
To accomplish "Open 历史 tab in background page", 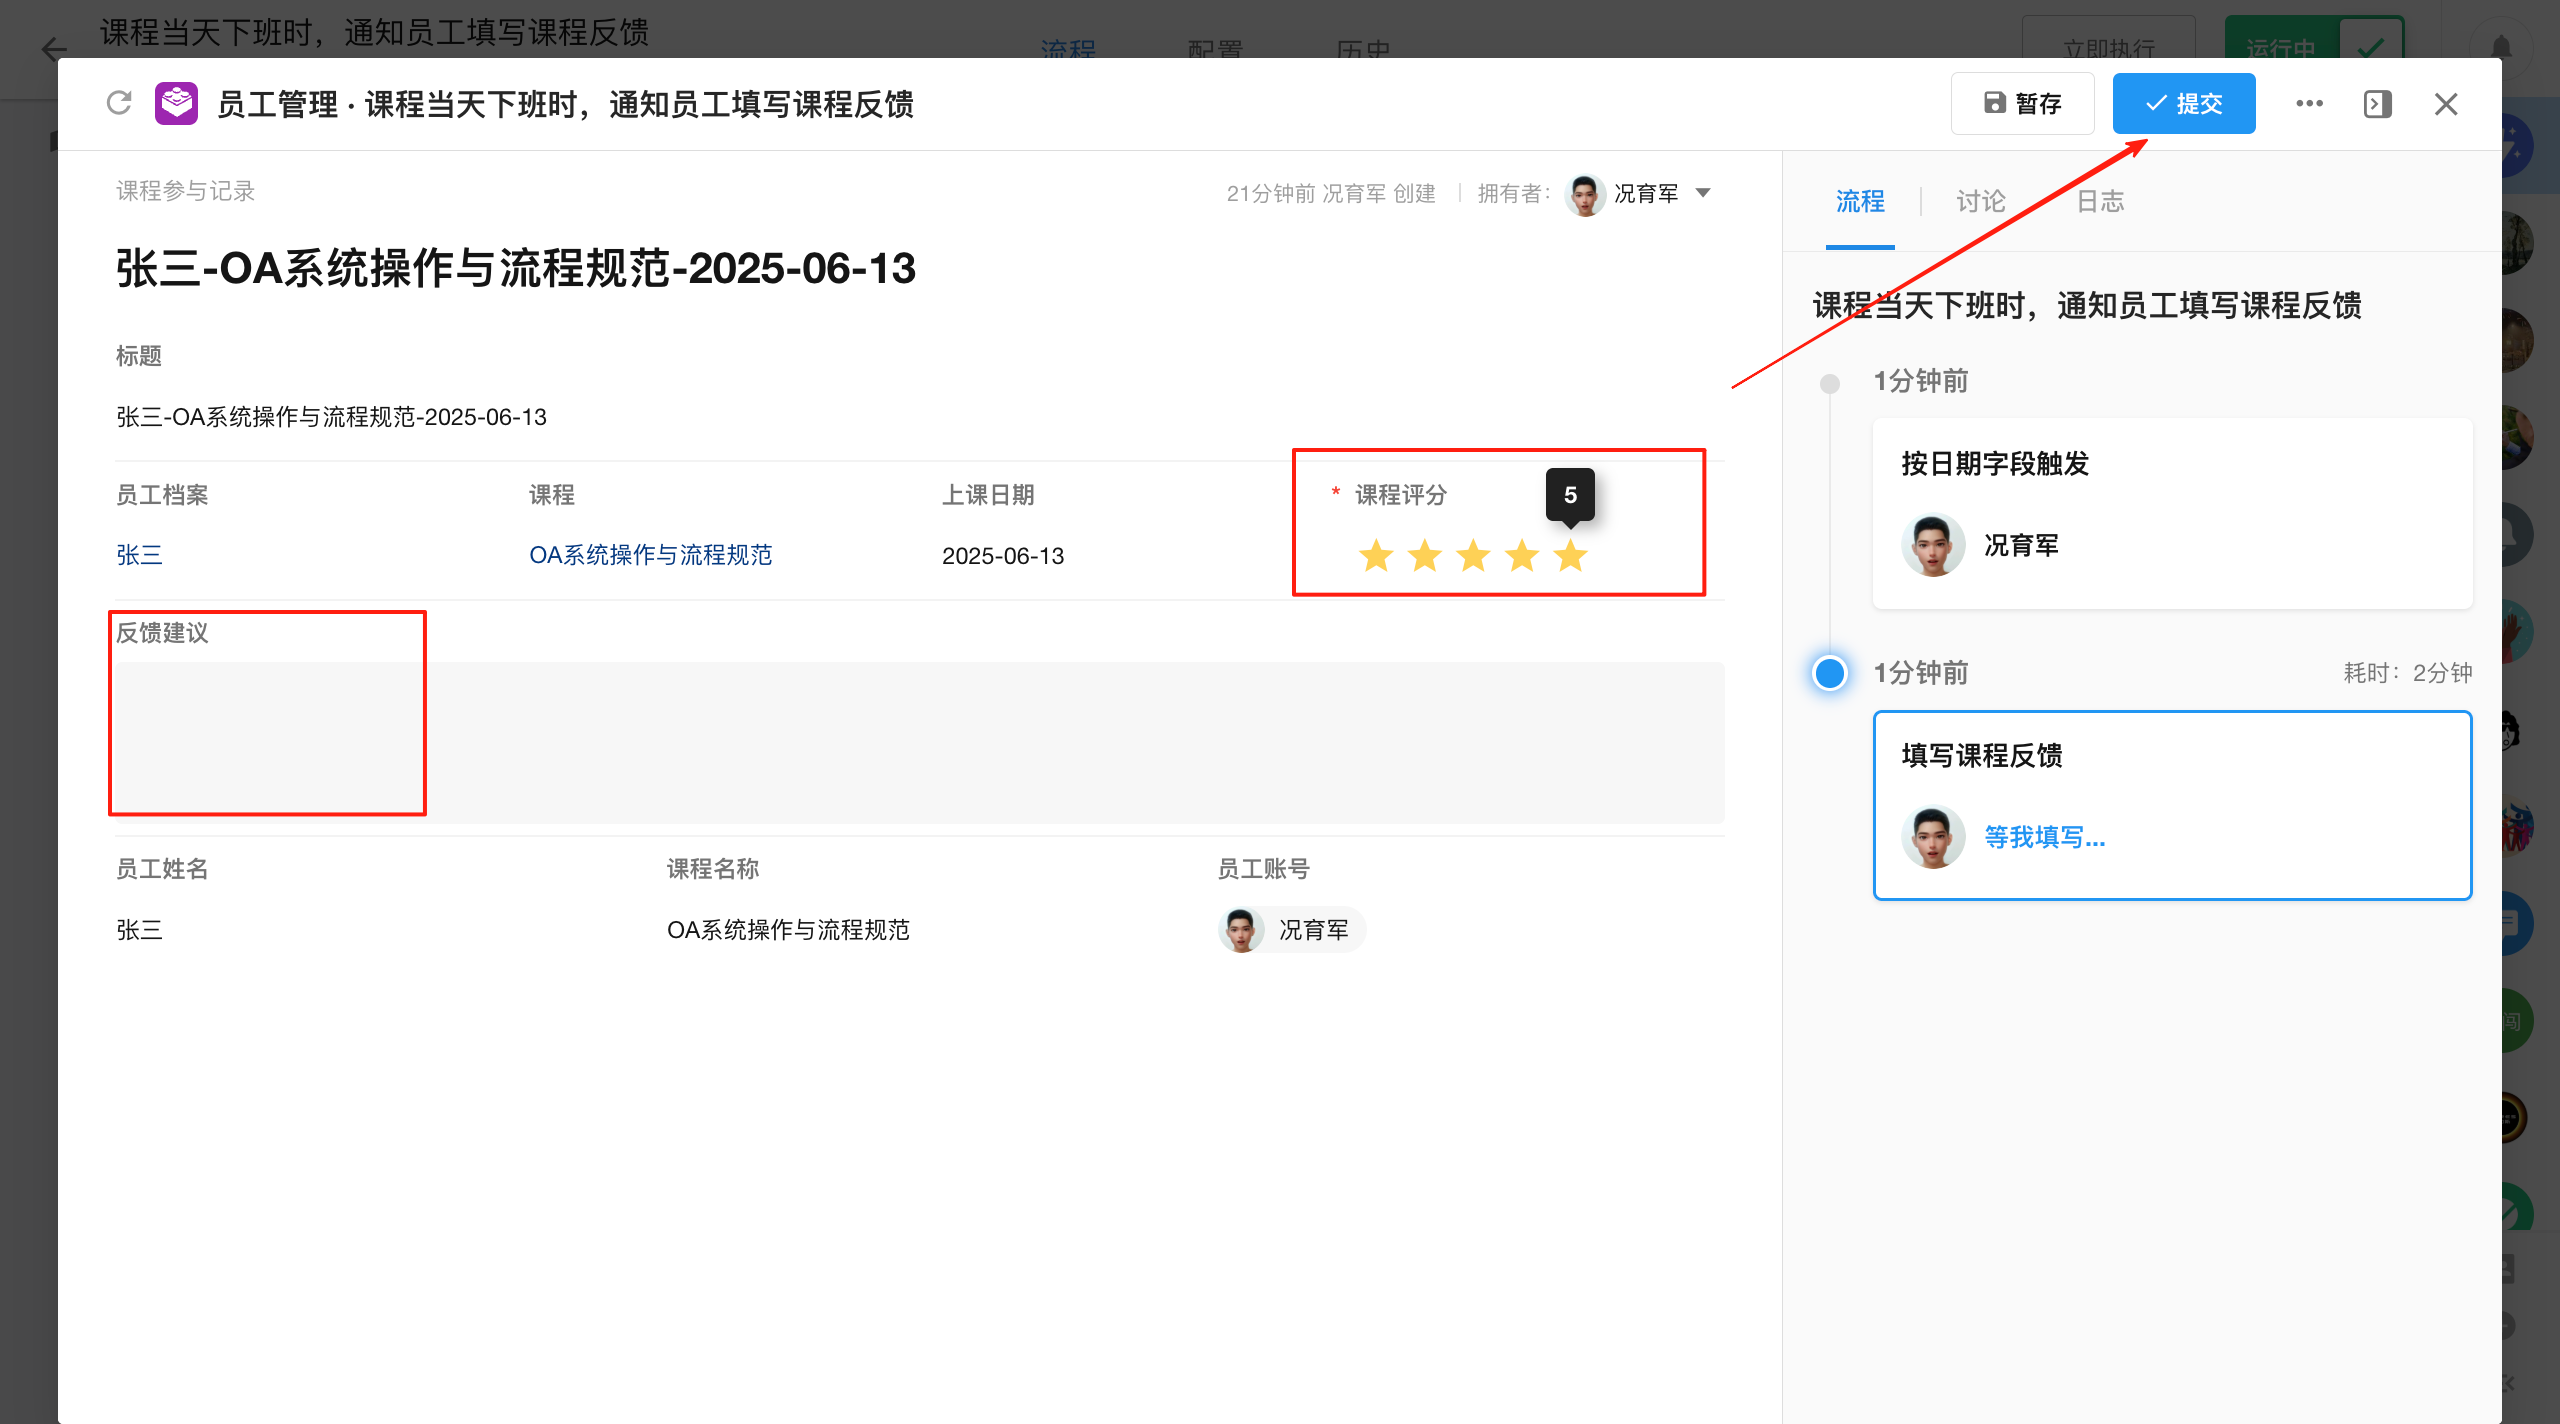I will pyautogui.click(x=1363, y=48).
